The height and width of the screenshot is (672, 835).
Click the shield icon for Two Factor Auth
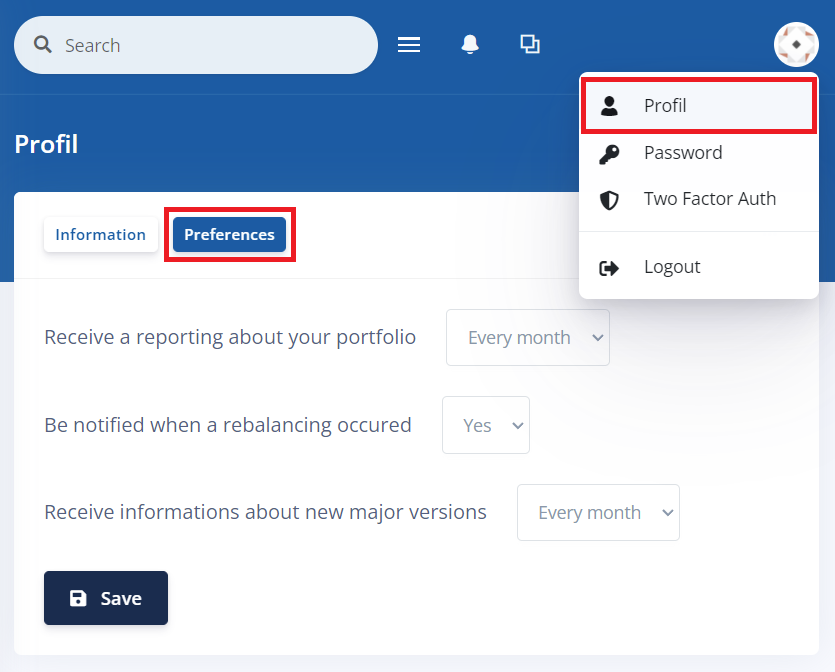(x=609, y=199)
